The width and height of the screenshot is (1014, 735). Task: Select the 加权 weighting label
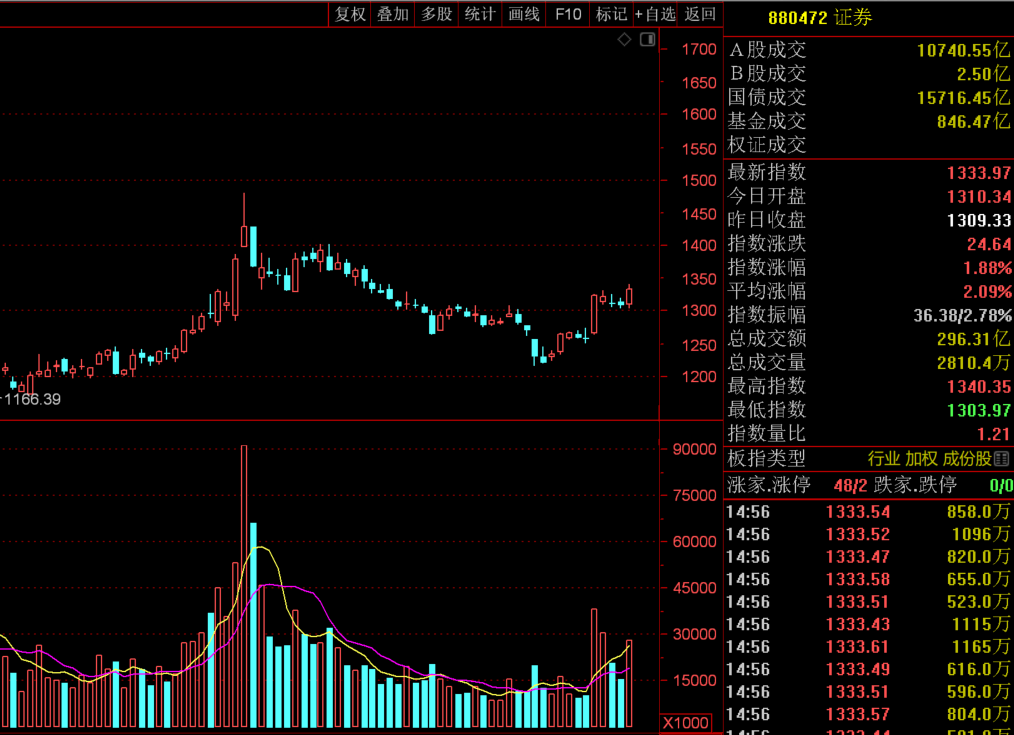(x=922, y=459)
